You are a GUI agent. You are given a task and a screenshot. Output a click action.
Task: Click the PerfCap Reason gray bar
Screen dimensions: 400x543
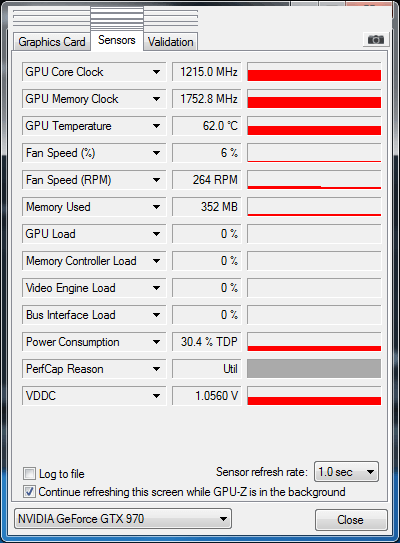314,368
